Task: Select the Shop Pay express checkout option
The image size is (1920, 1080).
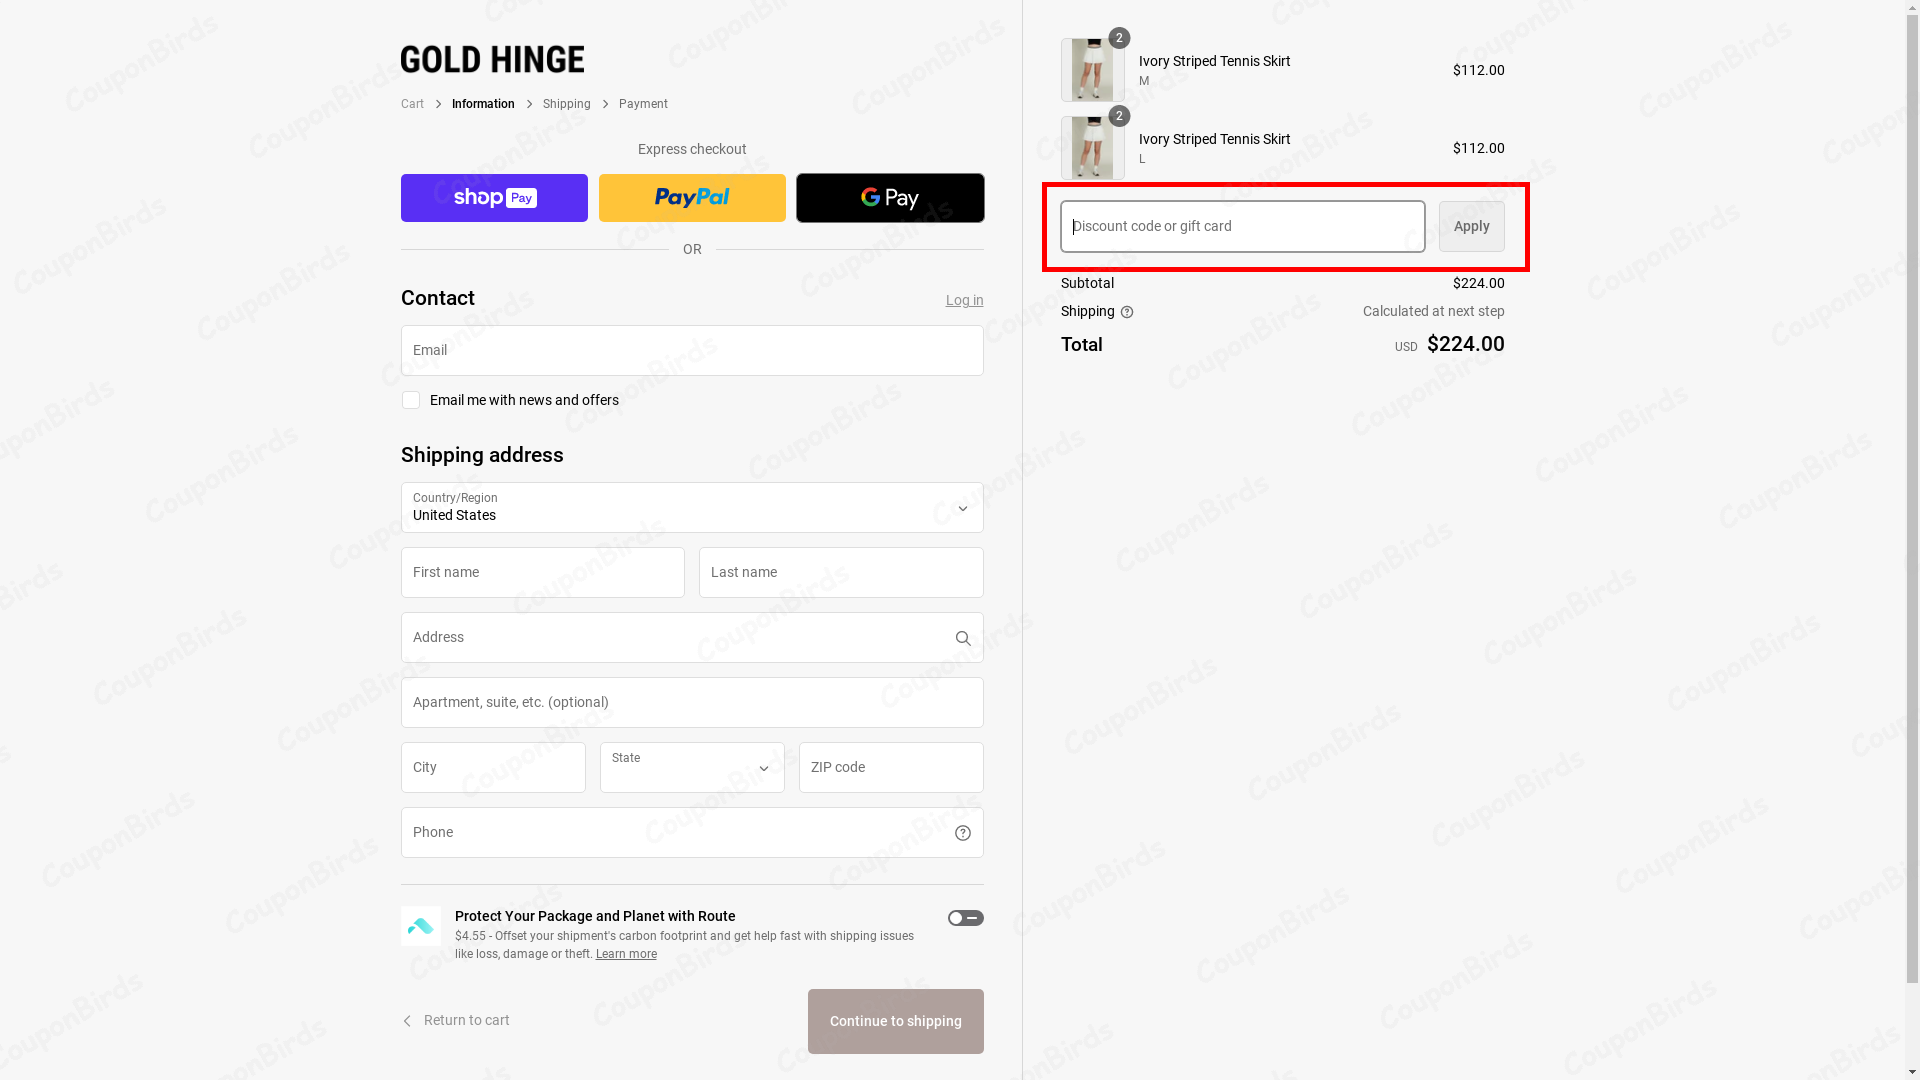Action: click(x=494, y=198)
